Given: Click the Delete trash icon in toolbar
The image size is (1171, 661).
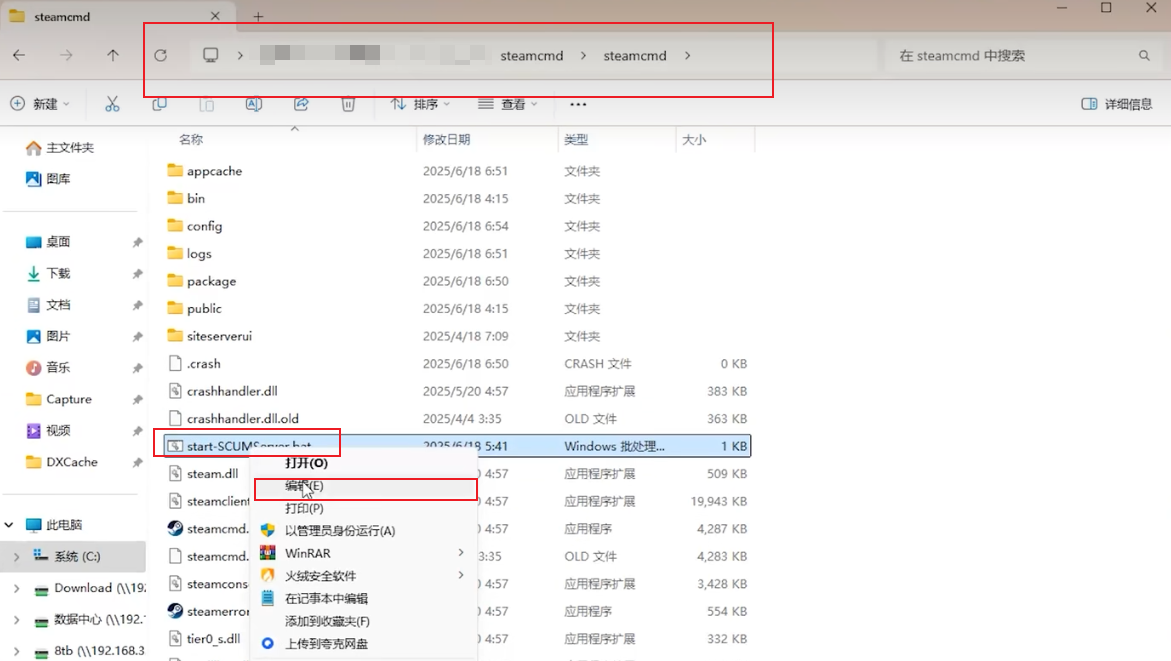Looking at the screenshot, I should coord(348,104).
